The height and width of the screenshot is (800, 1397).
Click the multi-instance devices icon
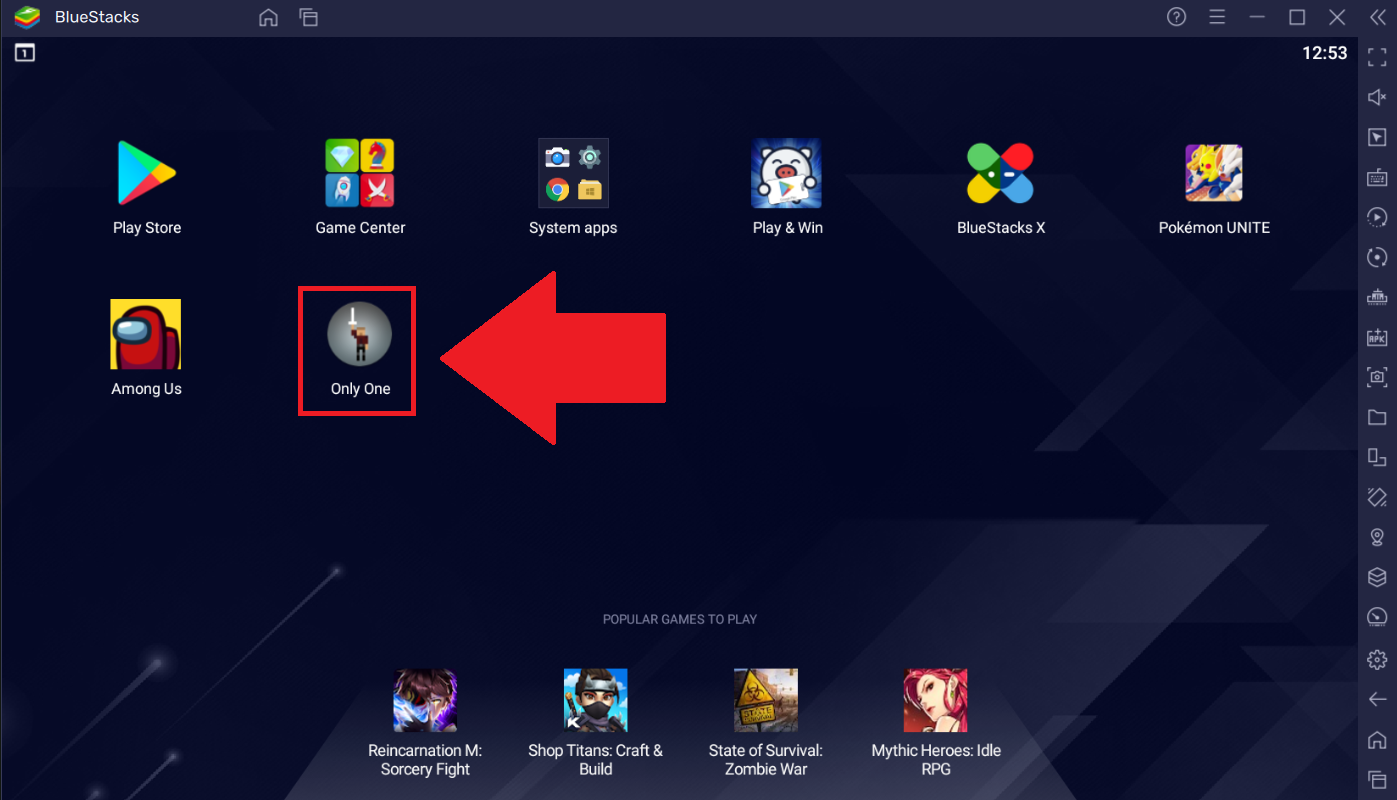point(1377,457)
